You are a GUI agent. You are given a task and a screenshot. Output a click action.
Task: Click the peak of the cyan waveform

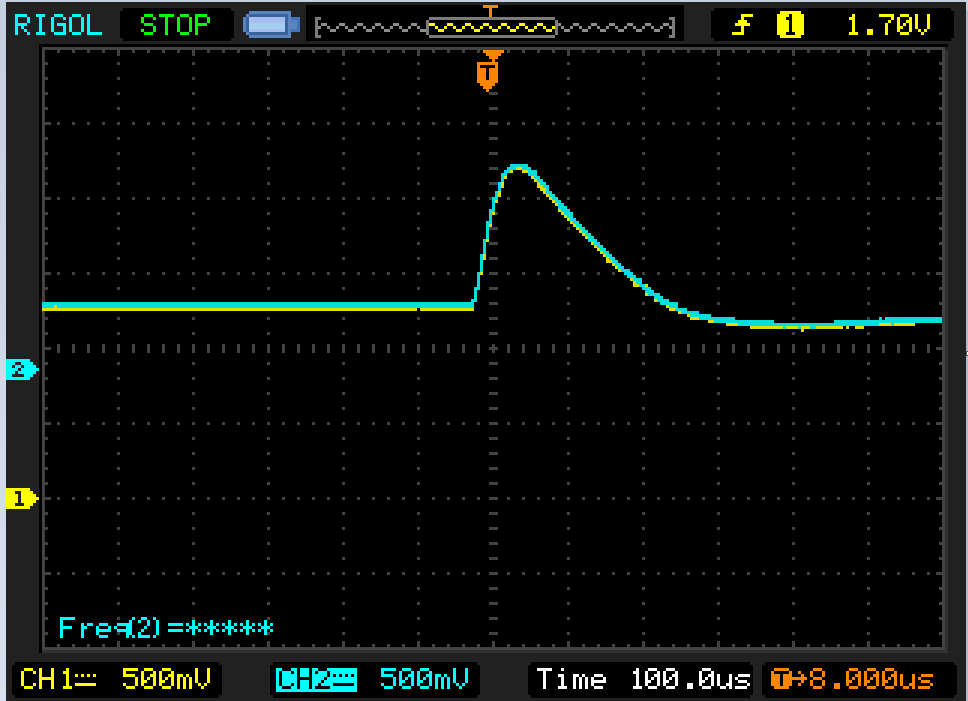click(x=518, y=167)
